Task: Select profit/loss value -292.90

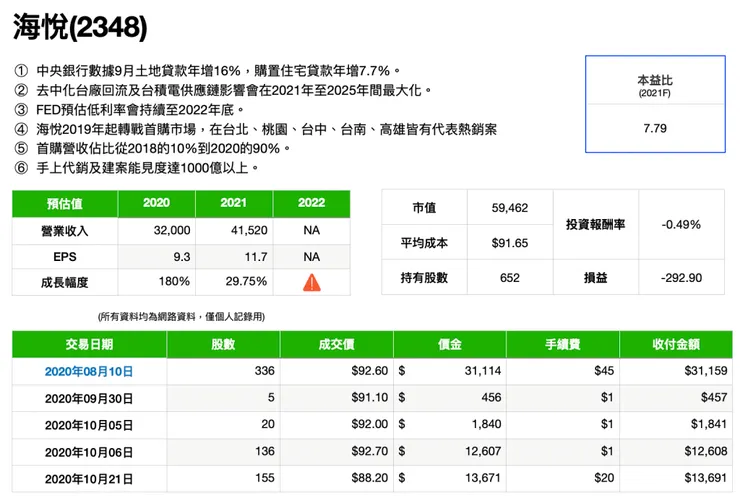Action: [681, 277]
